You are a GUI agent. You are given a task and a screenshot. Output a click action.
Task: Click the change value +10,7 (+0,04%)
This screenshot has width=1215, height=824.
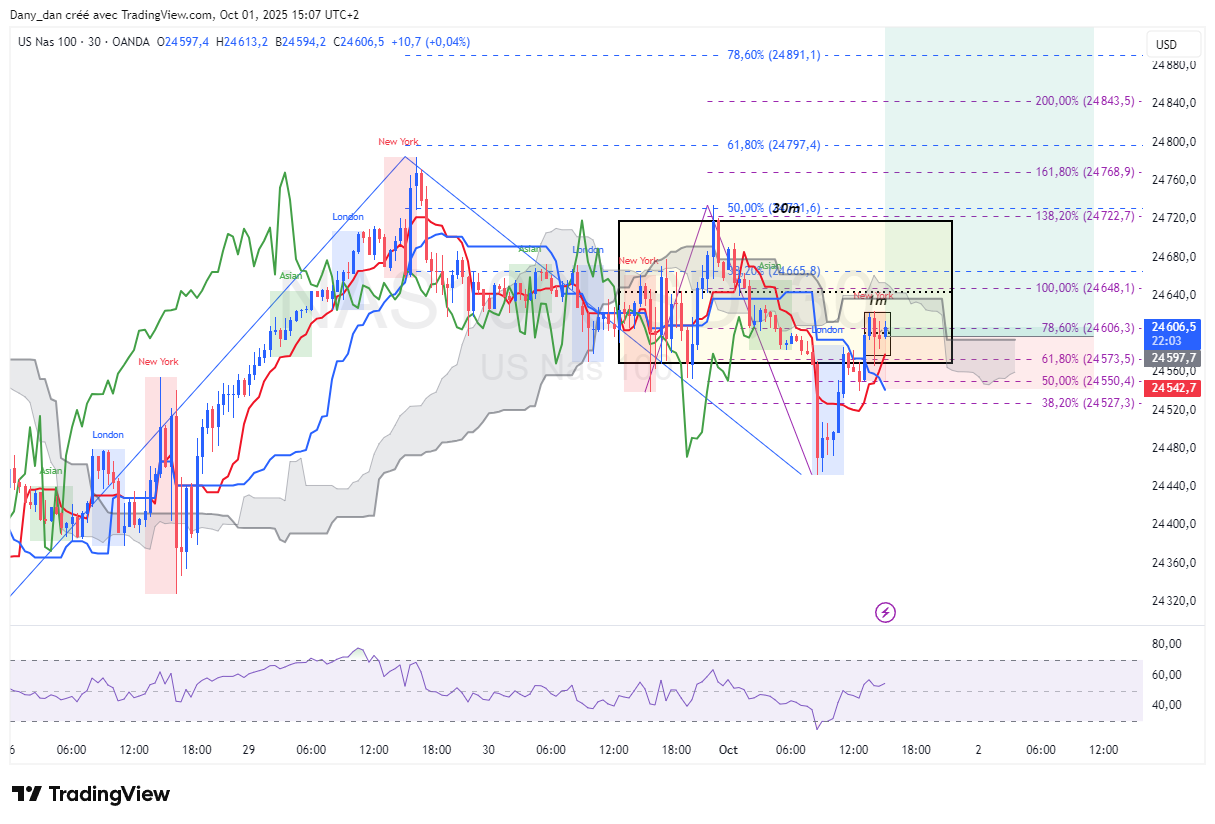click(430, 41)
